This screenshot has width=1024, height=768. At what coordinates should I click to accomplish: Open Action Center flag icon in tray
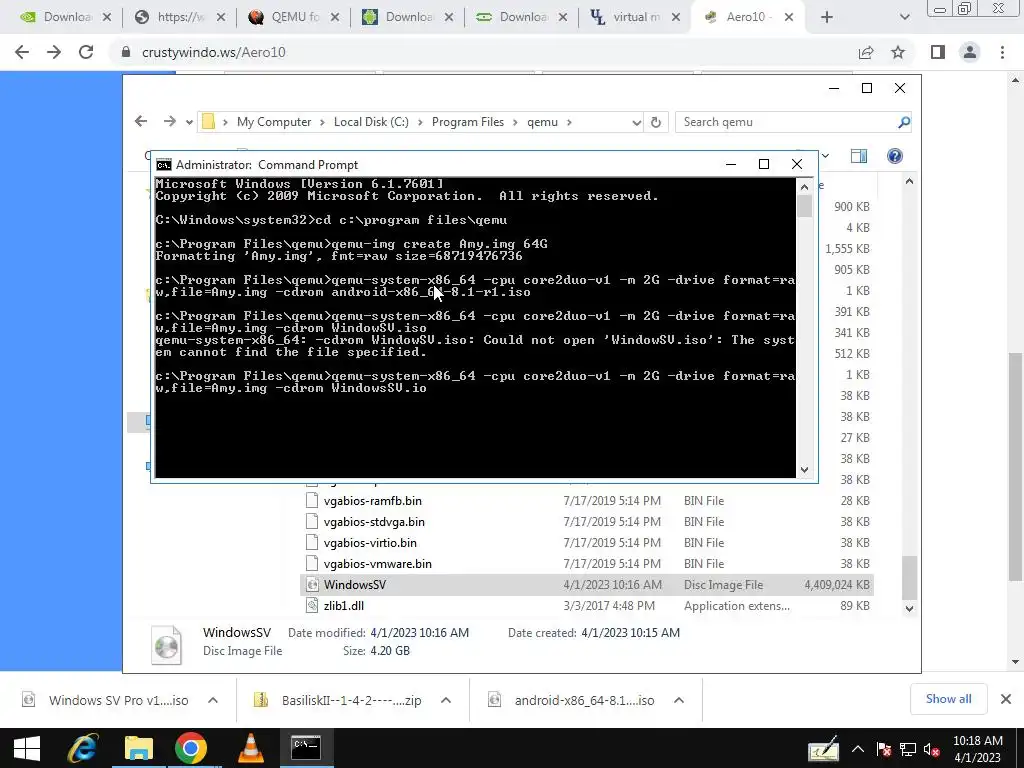(884, 750)
